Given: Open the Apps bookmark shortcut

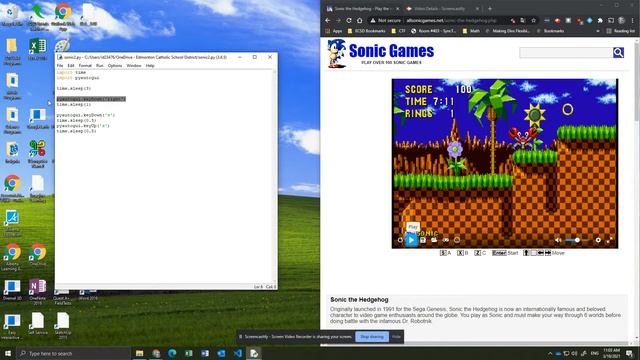Looking at the screenshot, I should click(x=333, y=31).
